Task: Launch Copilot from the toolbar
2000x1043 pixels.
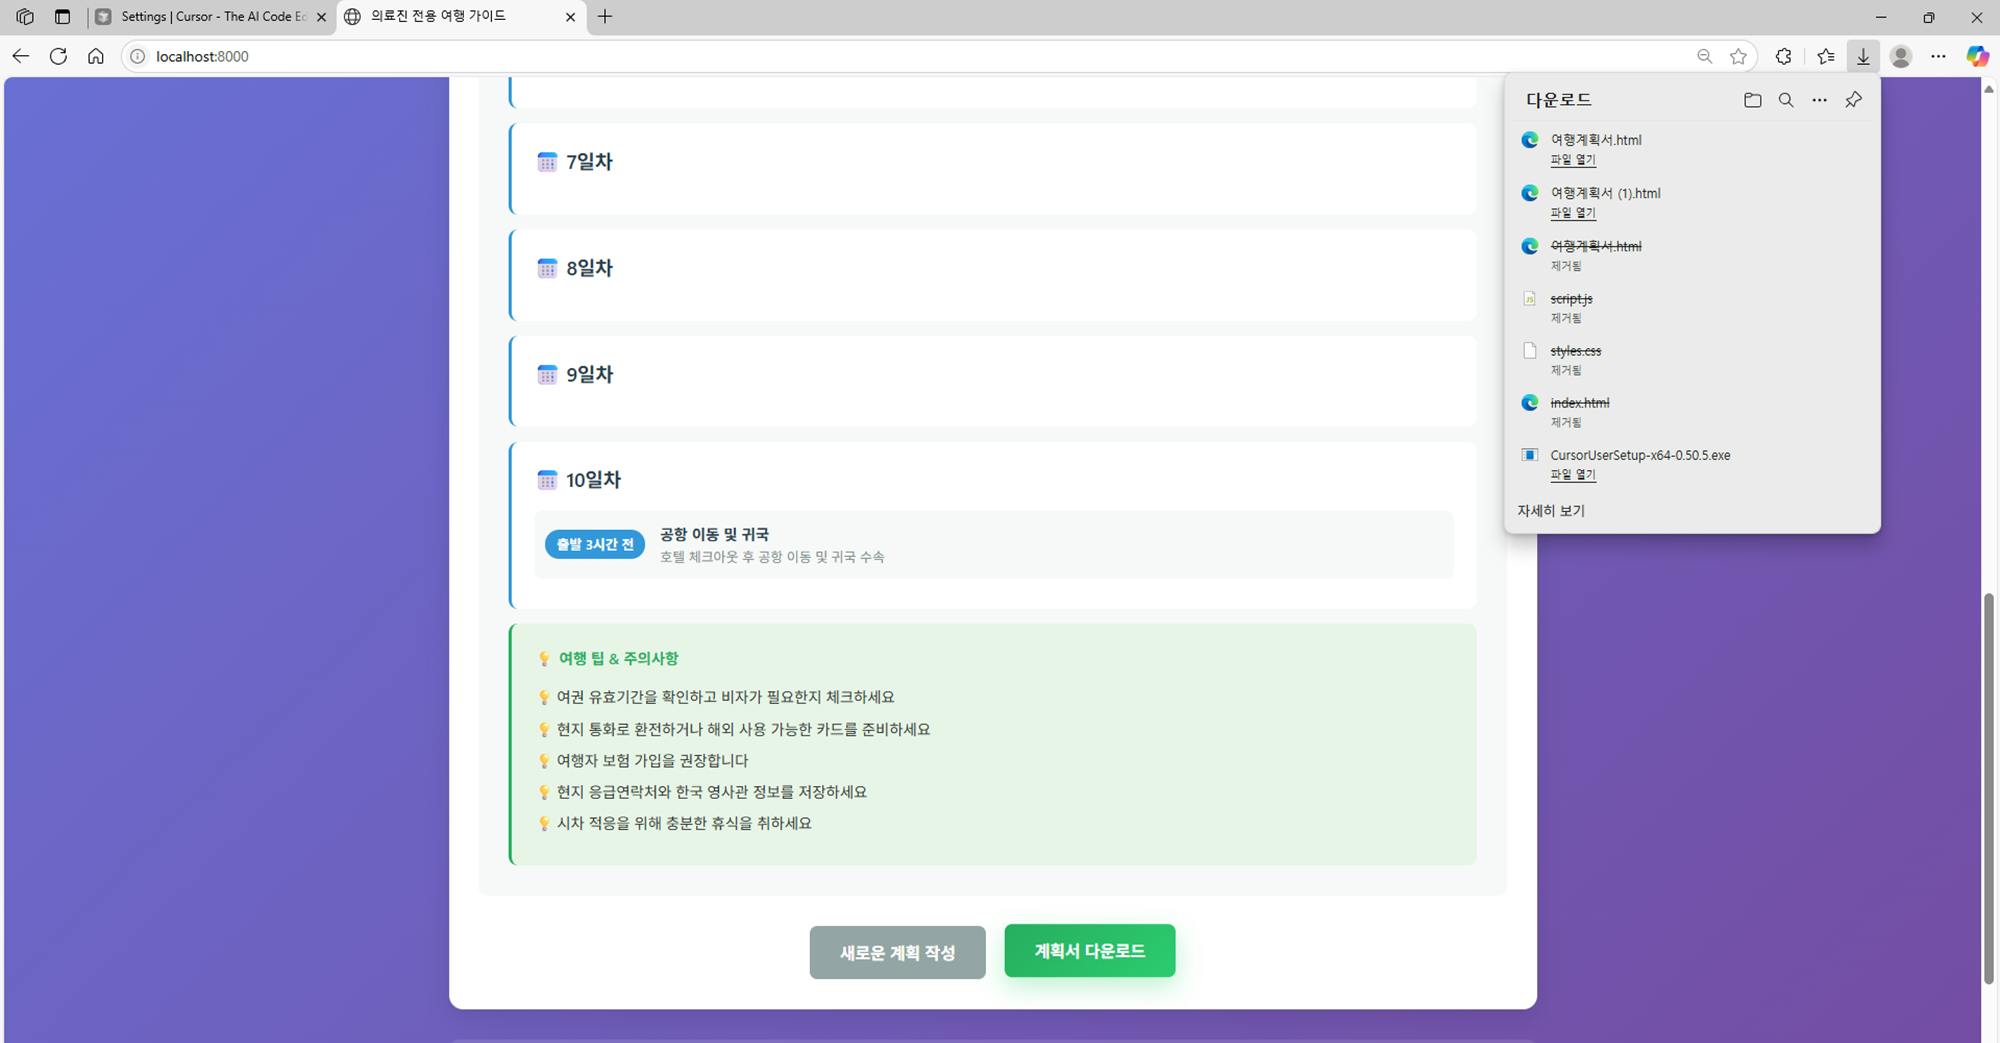Action: (1977, 56)
